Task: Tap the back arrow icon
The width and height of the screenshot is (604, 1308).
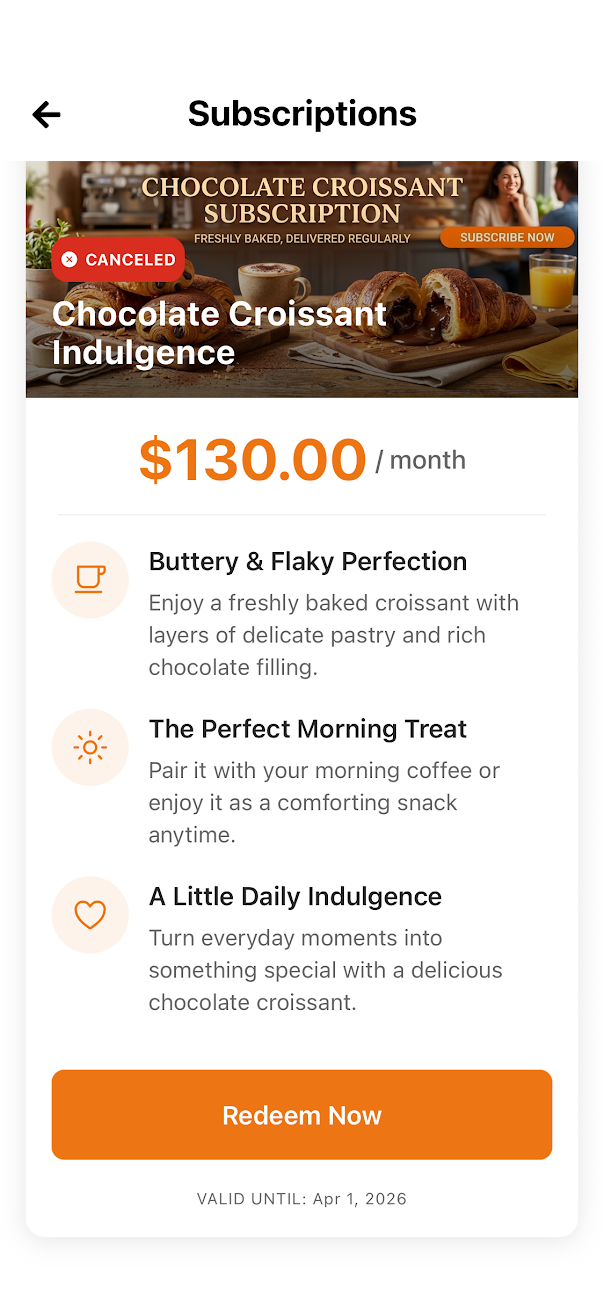Action: tap(46, 115)
